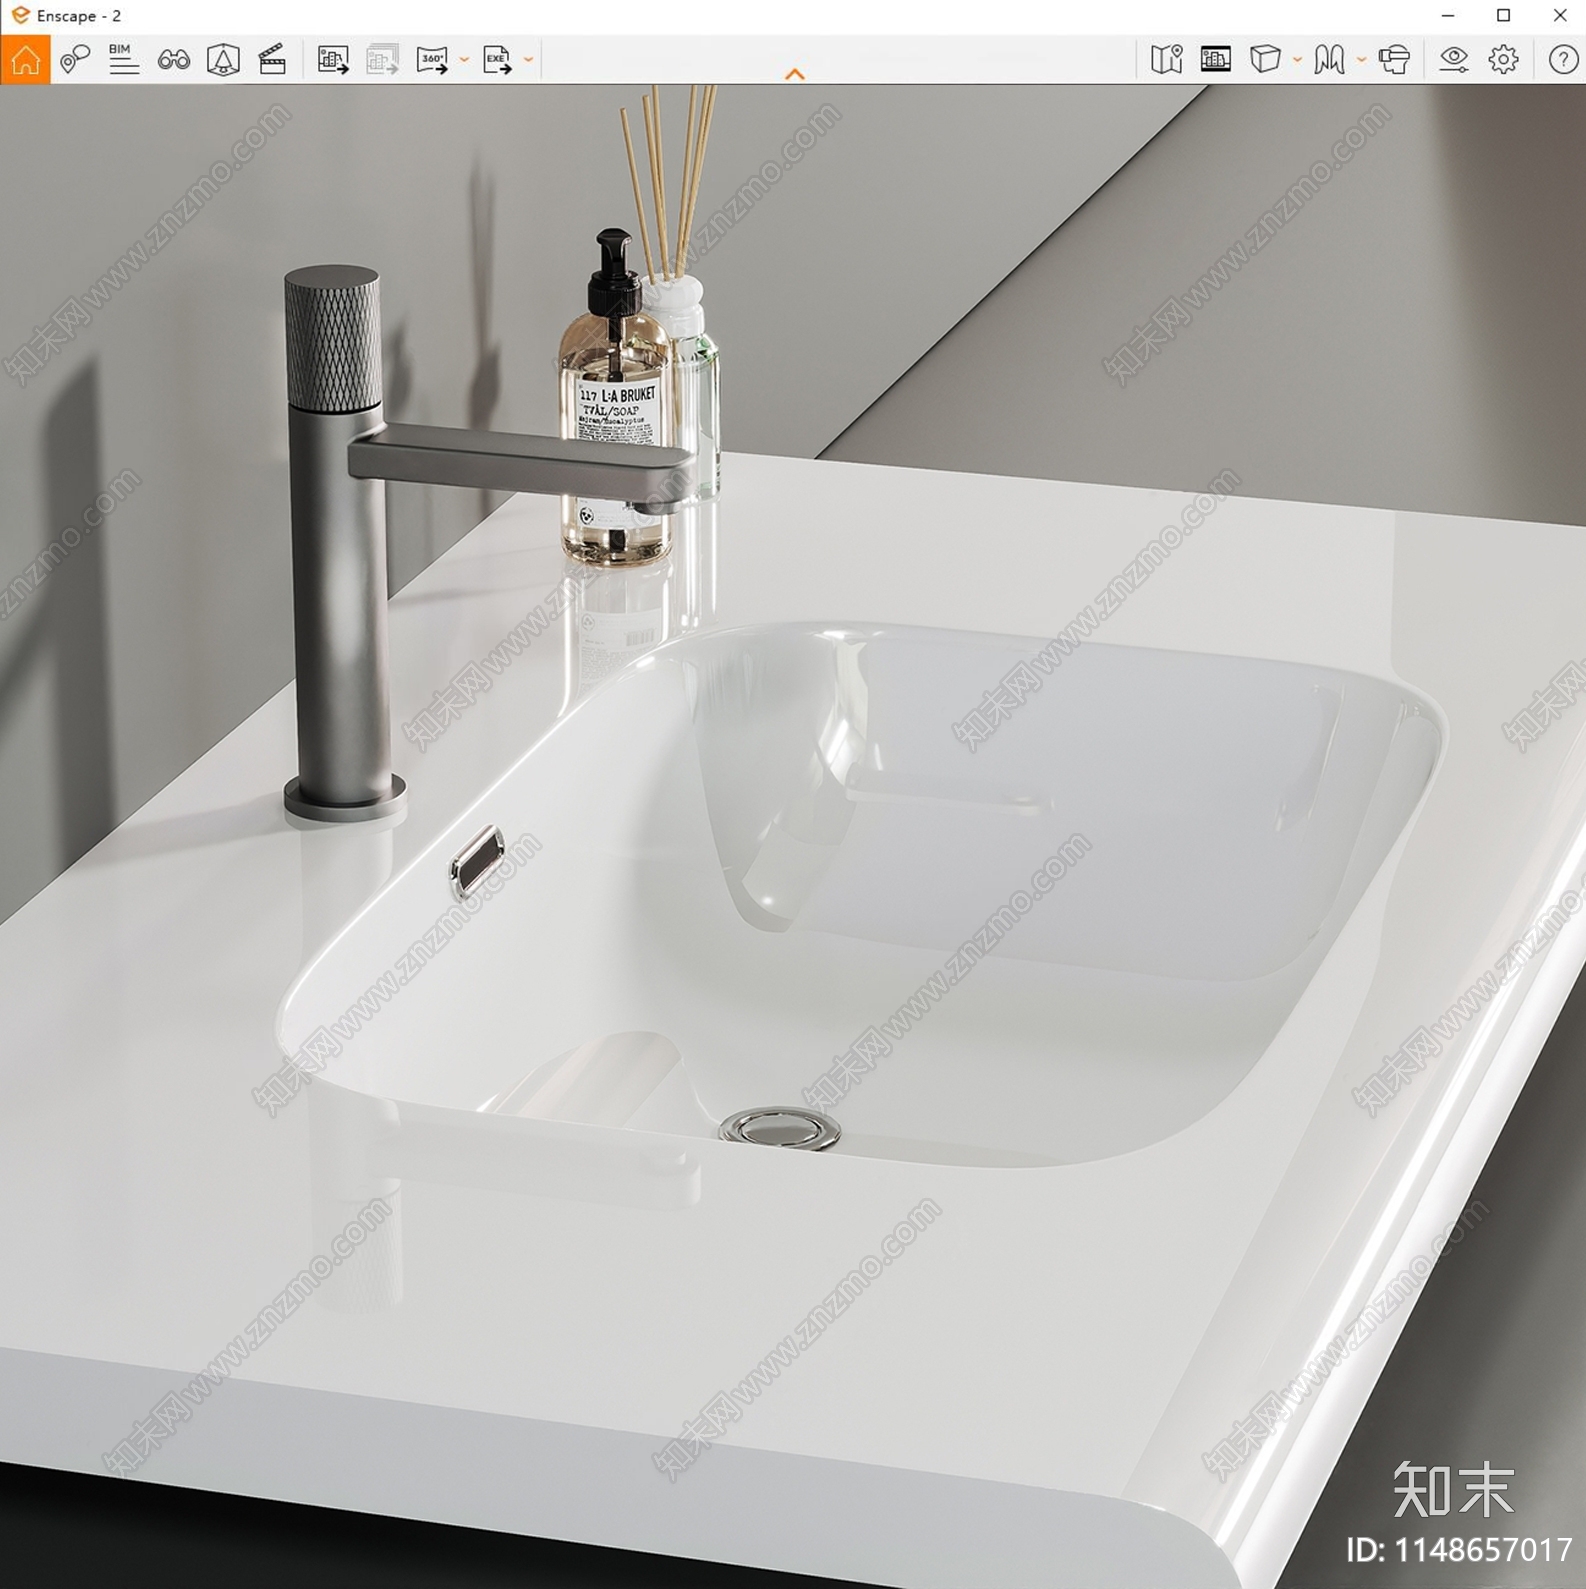The height and width of the screenshot is (1589, 1586).
Task: Minimize the Enscape window
Action: tap(1447, 15)
